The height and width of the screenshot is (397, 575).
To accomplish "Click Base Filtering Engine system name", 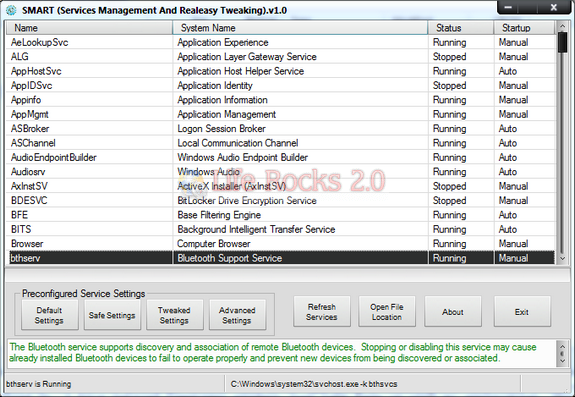I will point(219,215).
